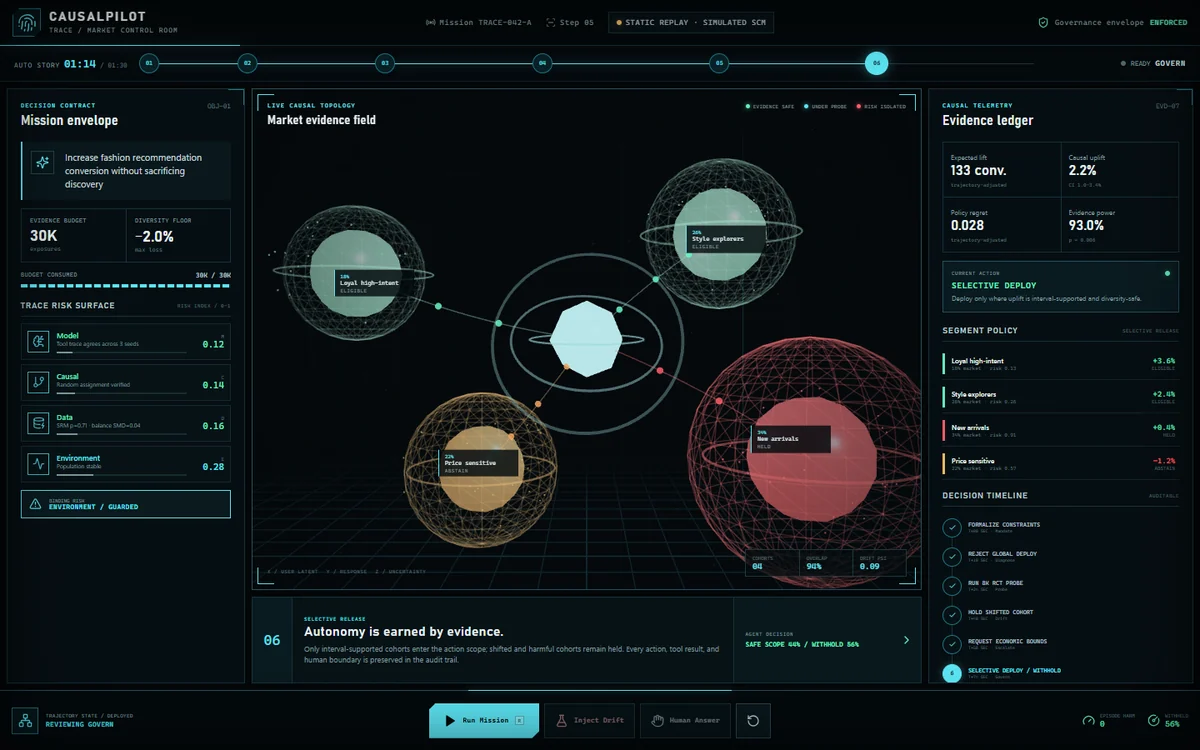Click the New arrivals red sphere label
1200x750 pixels.
pos(791,439)
